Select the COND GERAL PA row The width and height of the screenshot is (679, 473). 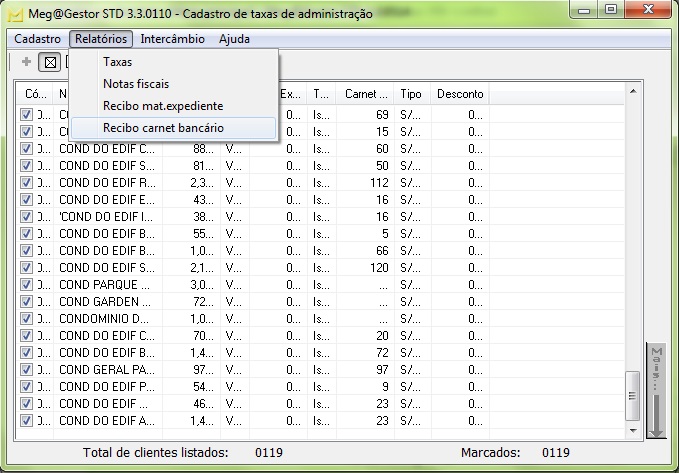[x=106, y=369]
